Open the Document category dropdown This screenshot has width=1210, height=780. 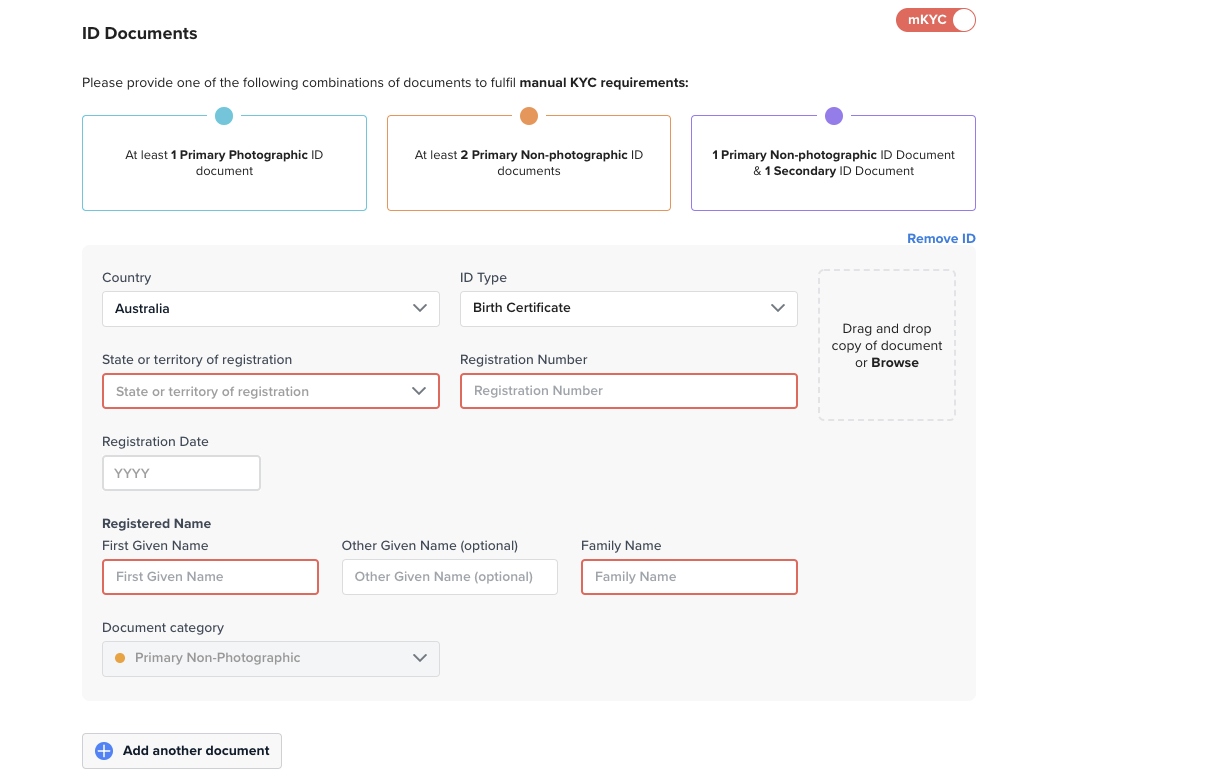pyautogui.click(x=270, y=658)
